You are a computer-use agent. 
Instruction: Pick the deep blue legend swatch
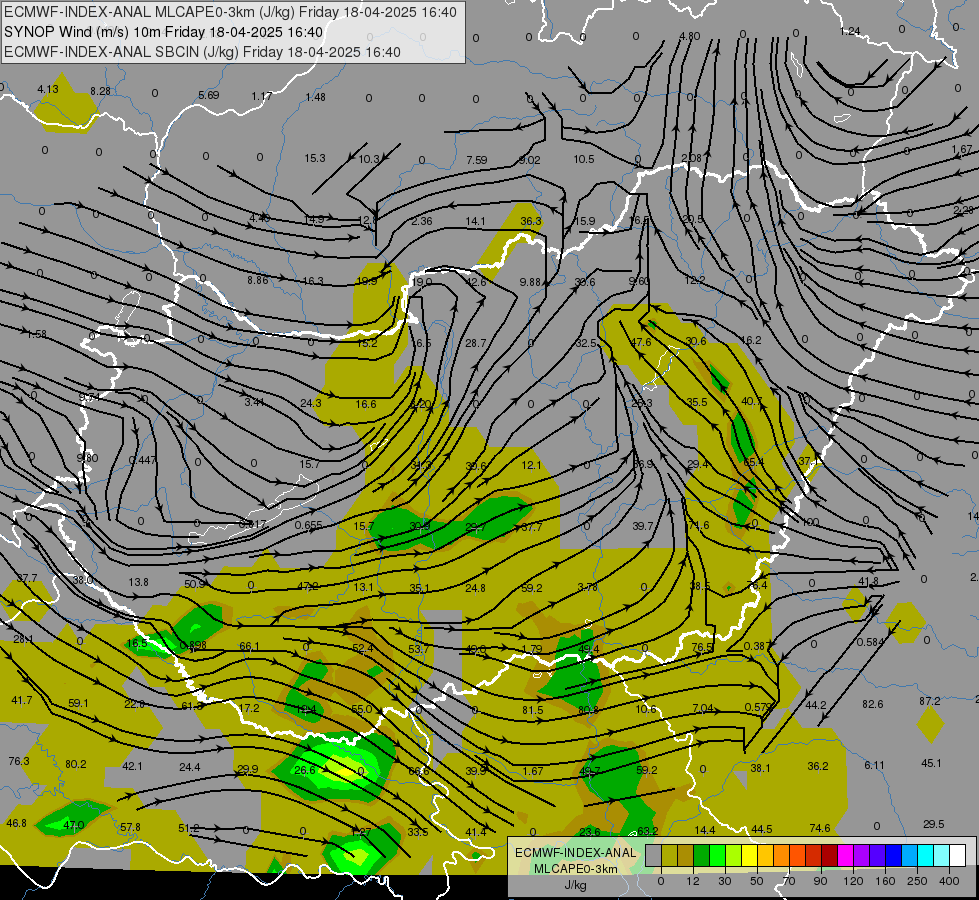click(x=894, y=856)
